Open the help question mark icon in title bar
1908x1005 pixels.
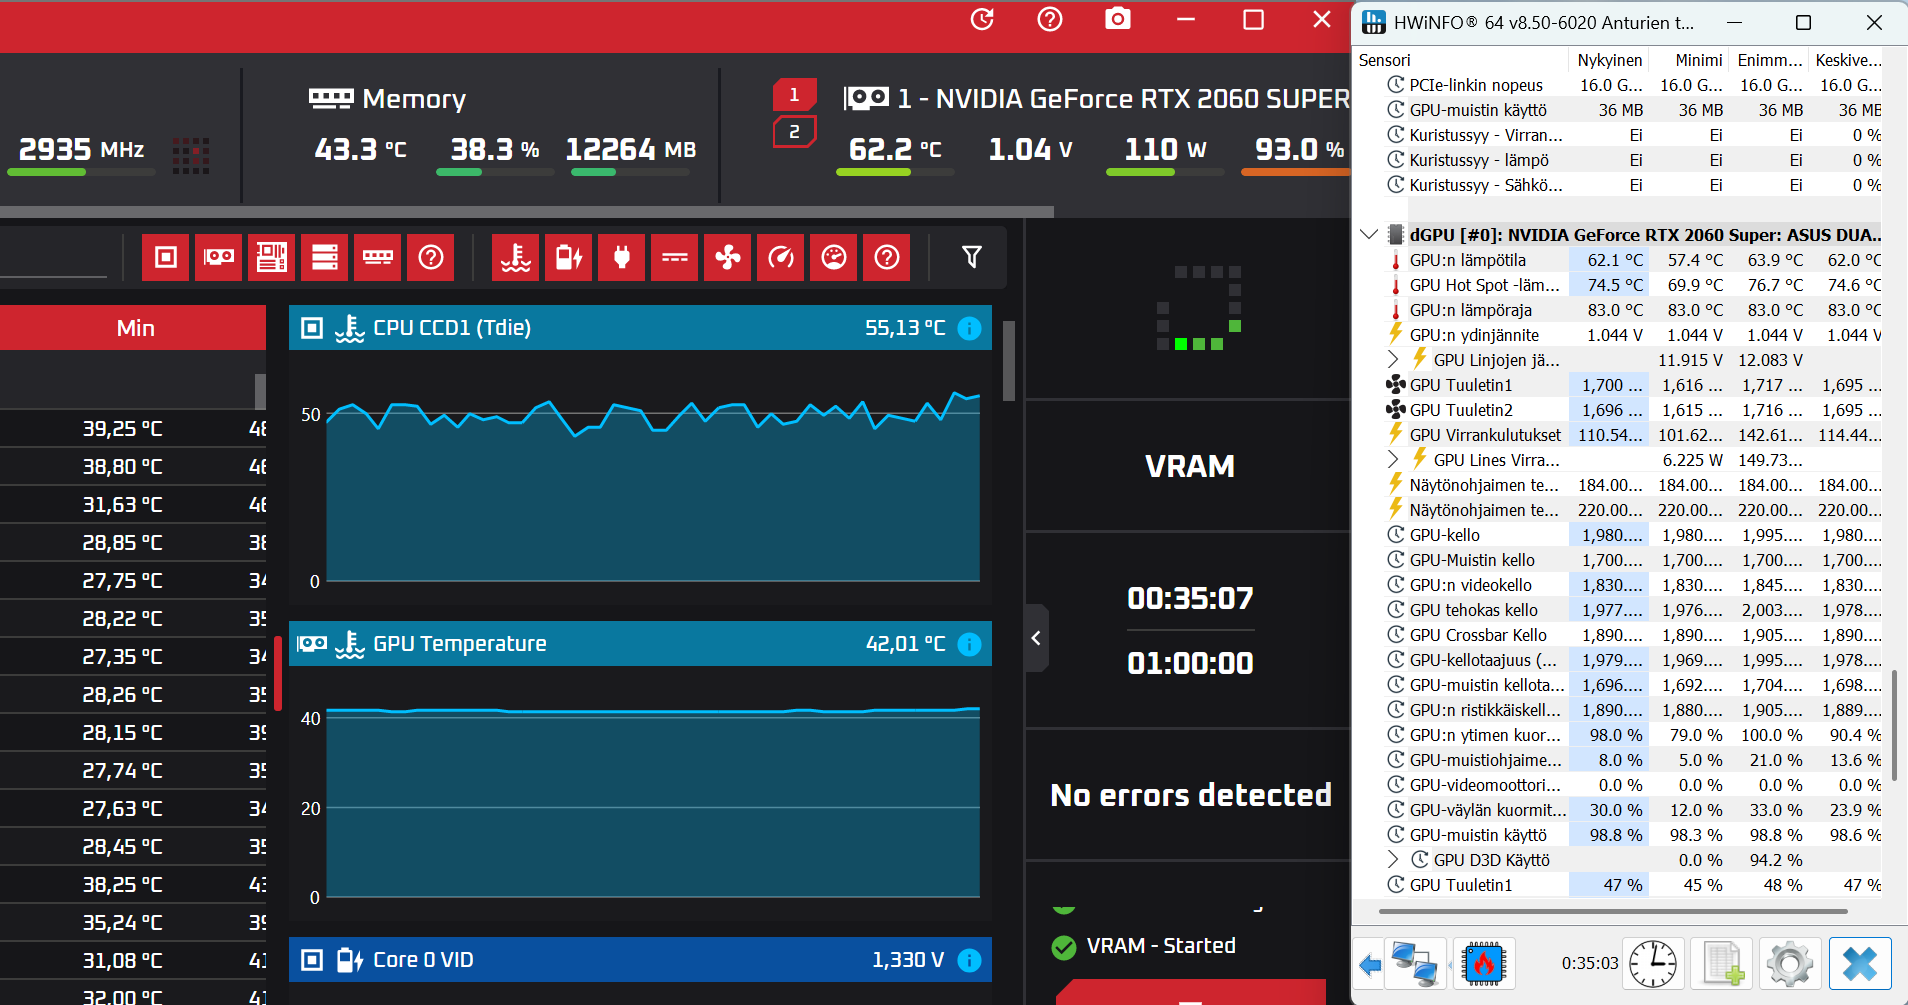[x=1050, y=19]
